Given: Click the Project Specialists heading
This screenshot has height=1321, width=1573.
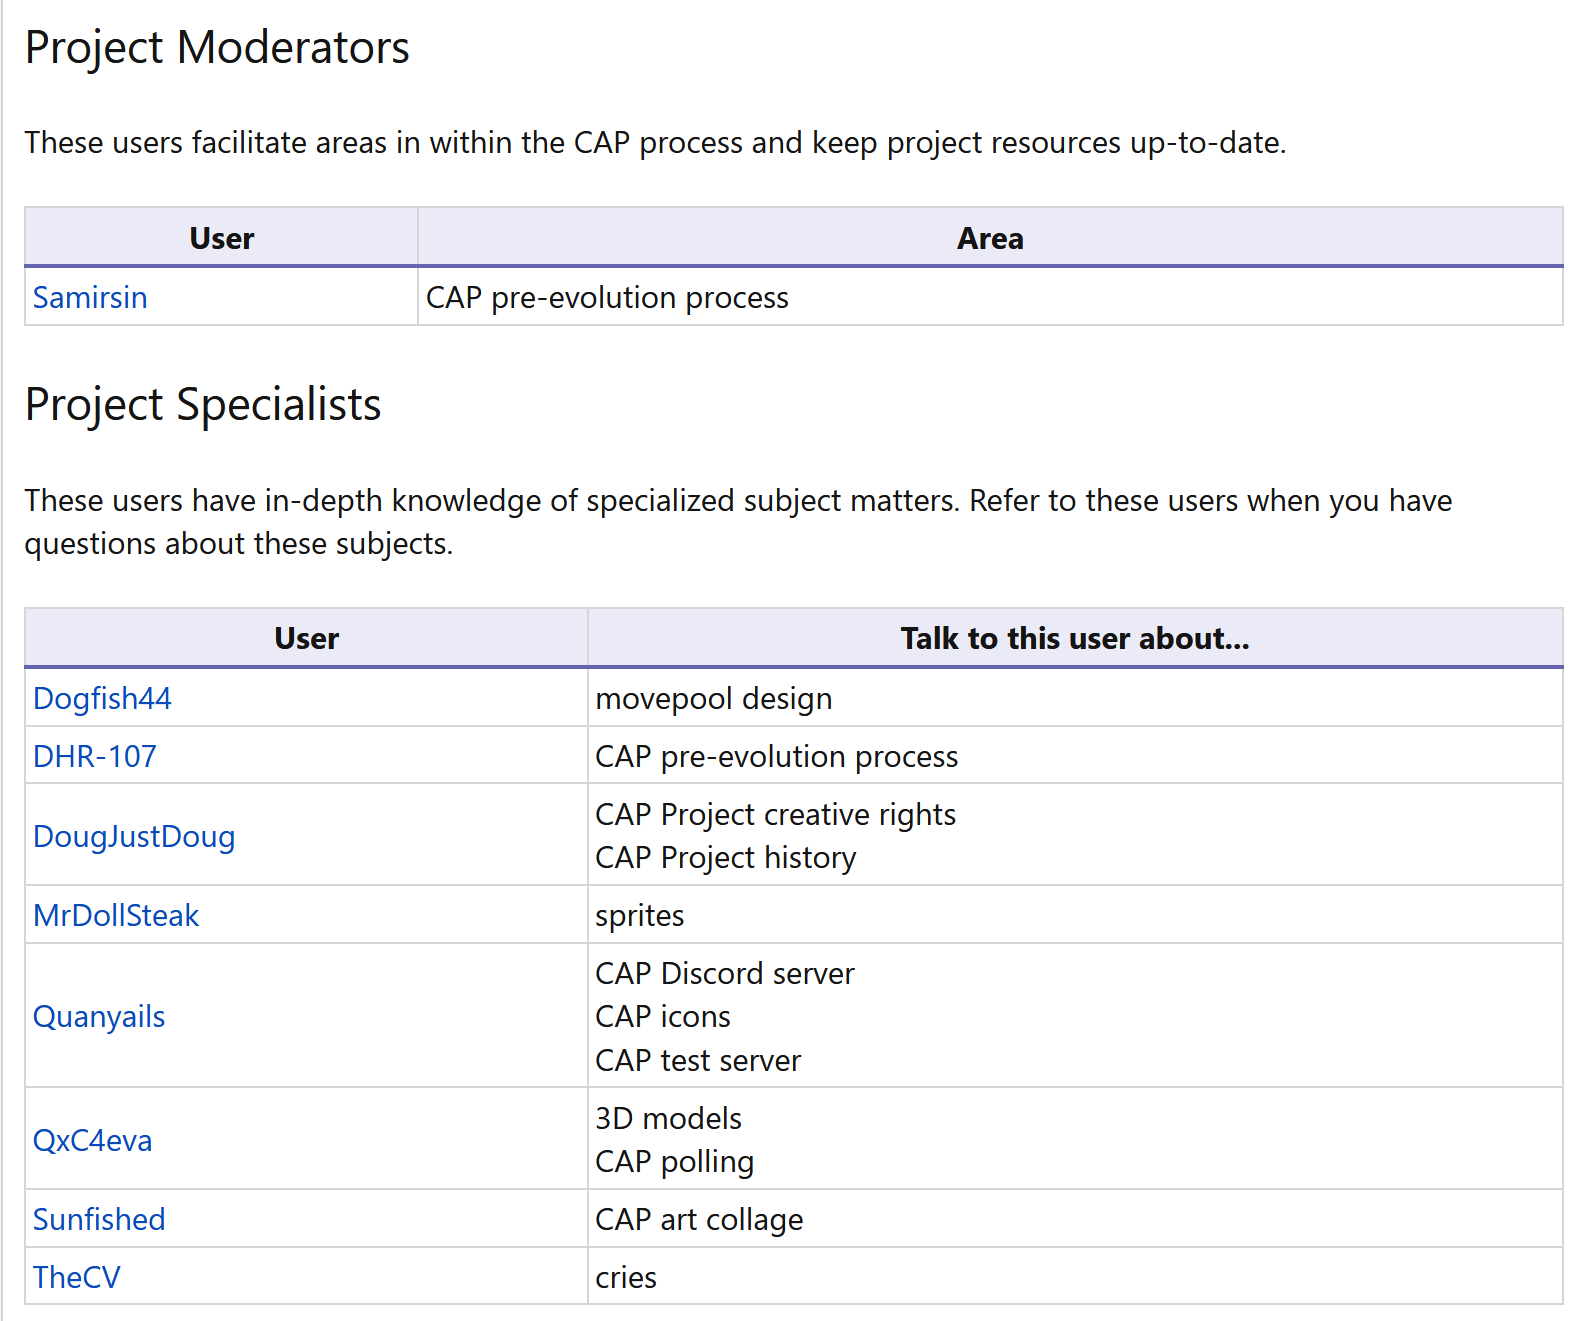Looking at the screenshot, I should [x=203, y=404].
